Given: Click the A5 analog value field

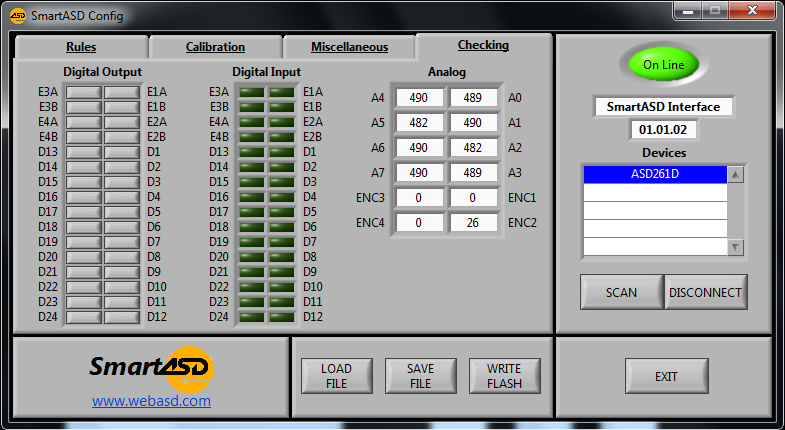Looking at the screenshot, I should point(419,123).
